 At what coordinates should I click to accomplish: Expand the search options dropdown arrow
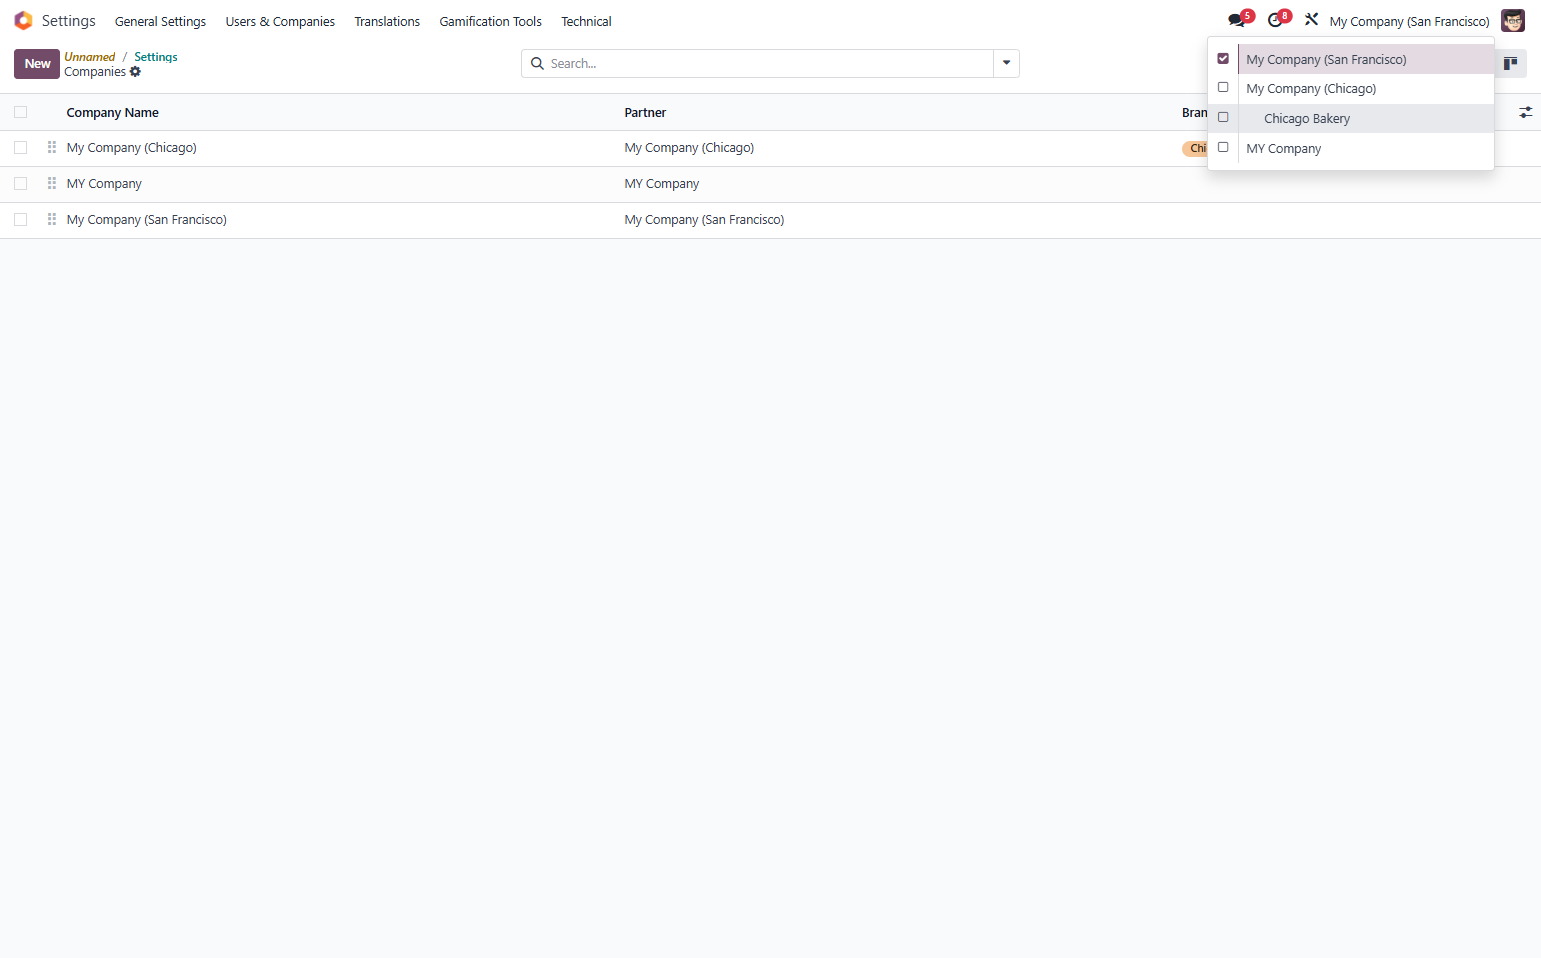(x=1006, y=63)
